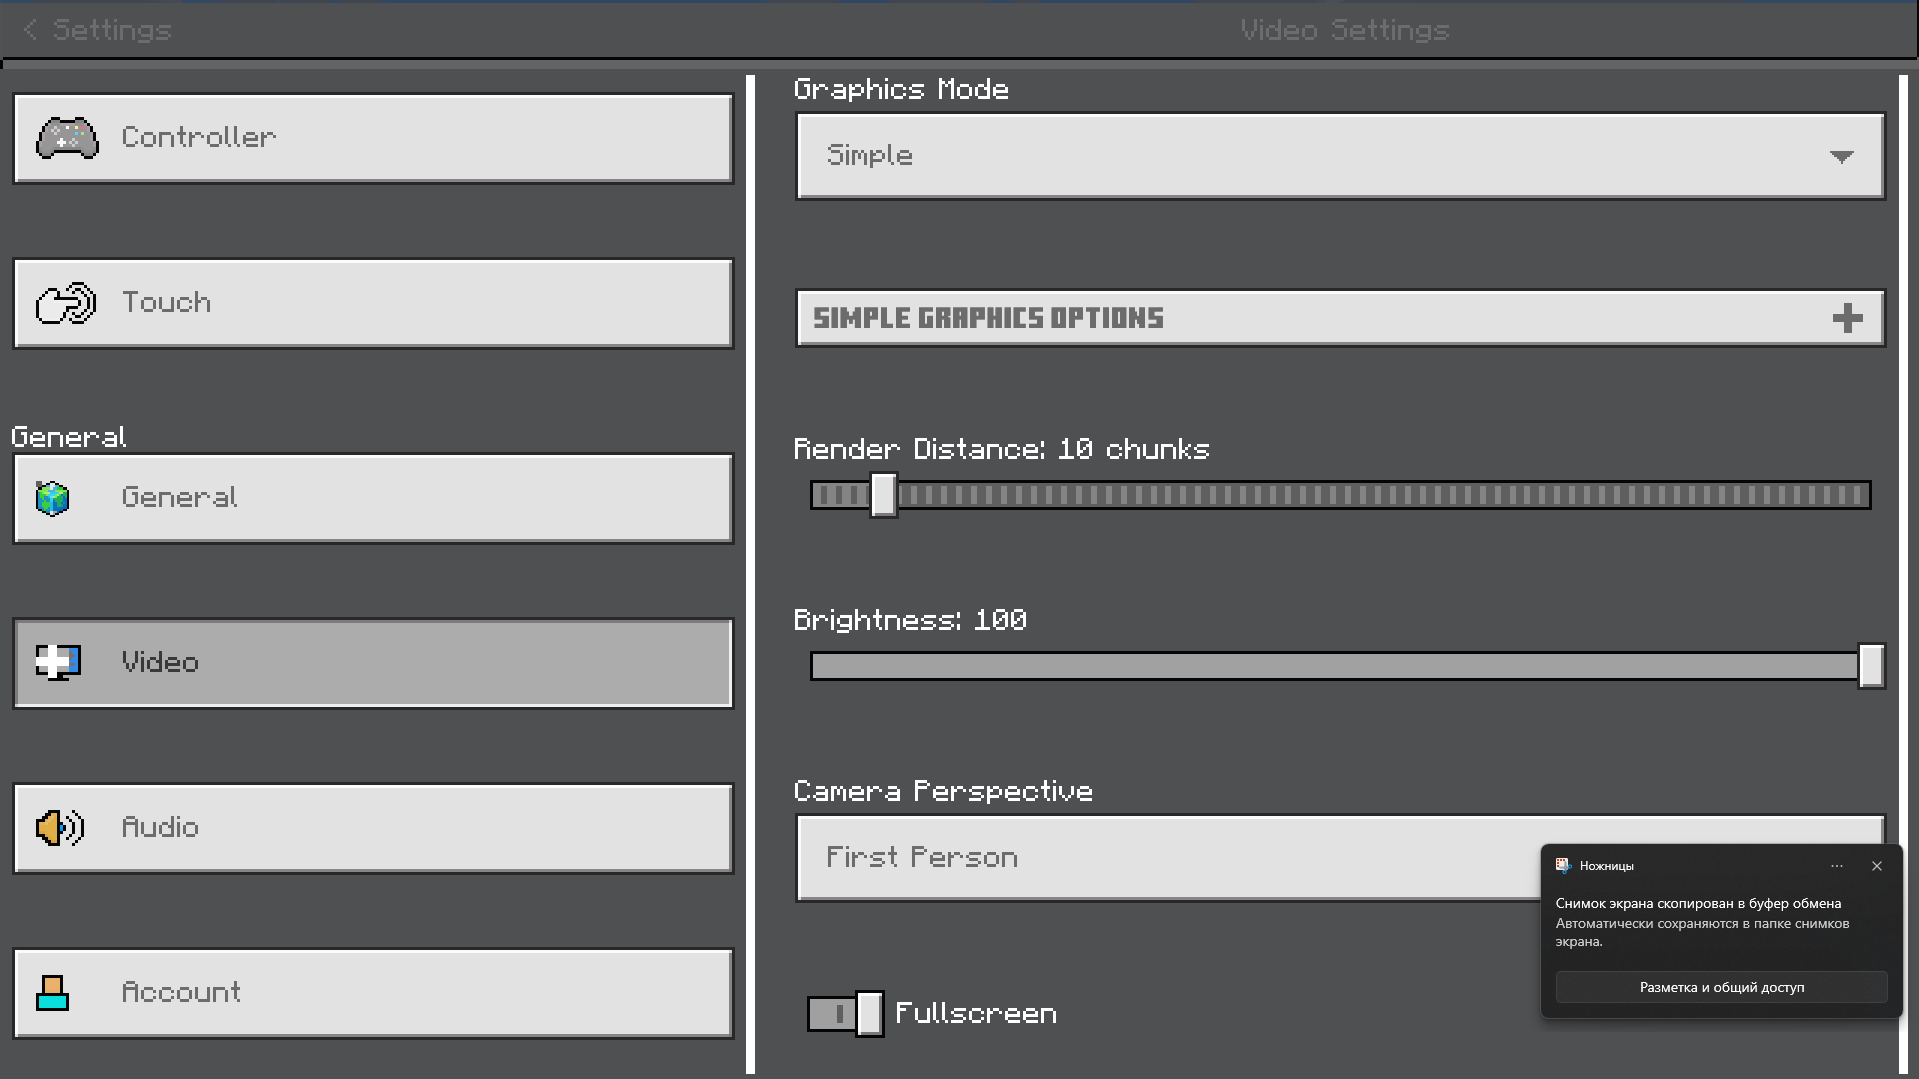Click the Audio speaker icon

[60, 828]
